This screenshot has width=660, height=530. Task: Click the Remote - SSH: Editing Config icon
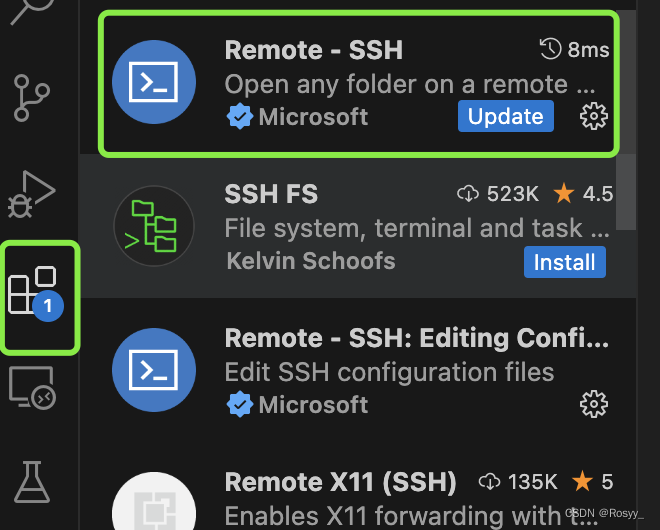pyautogui.click(x=154, y=370)
